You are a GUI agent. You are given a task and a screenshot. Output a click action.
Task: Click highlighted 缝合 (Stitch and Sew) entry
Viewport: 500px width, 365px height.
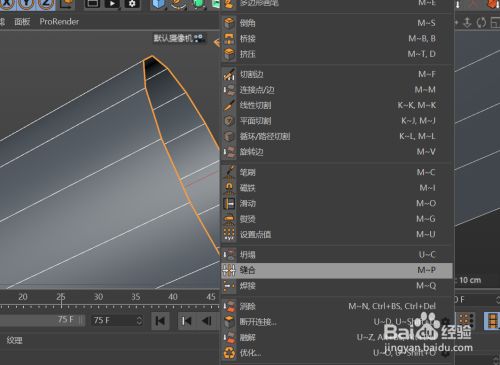pyautogui.click(x=337, y=270)
